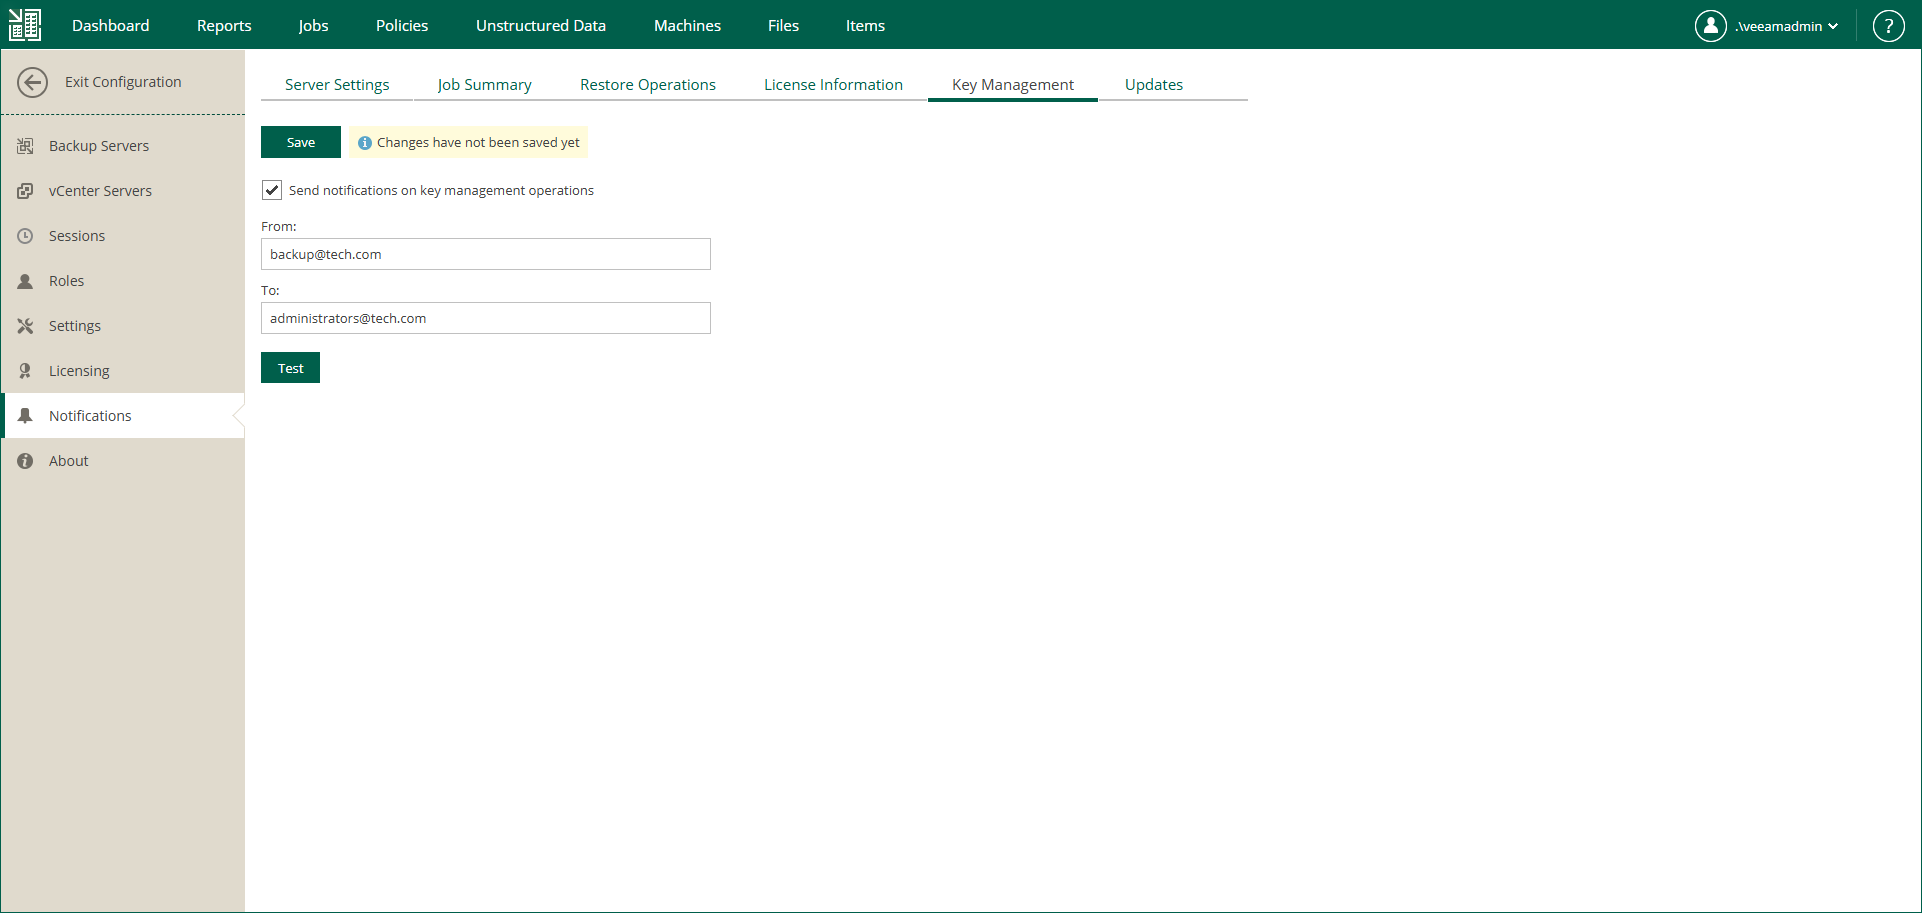Click the Roles person icon

point(25,281)
